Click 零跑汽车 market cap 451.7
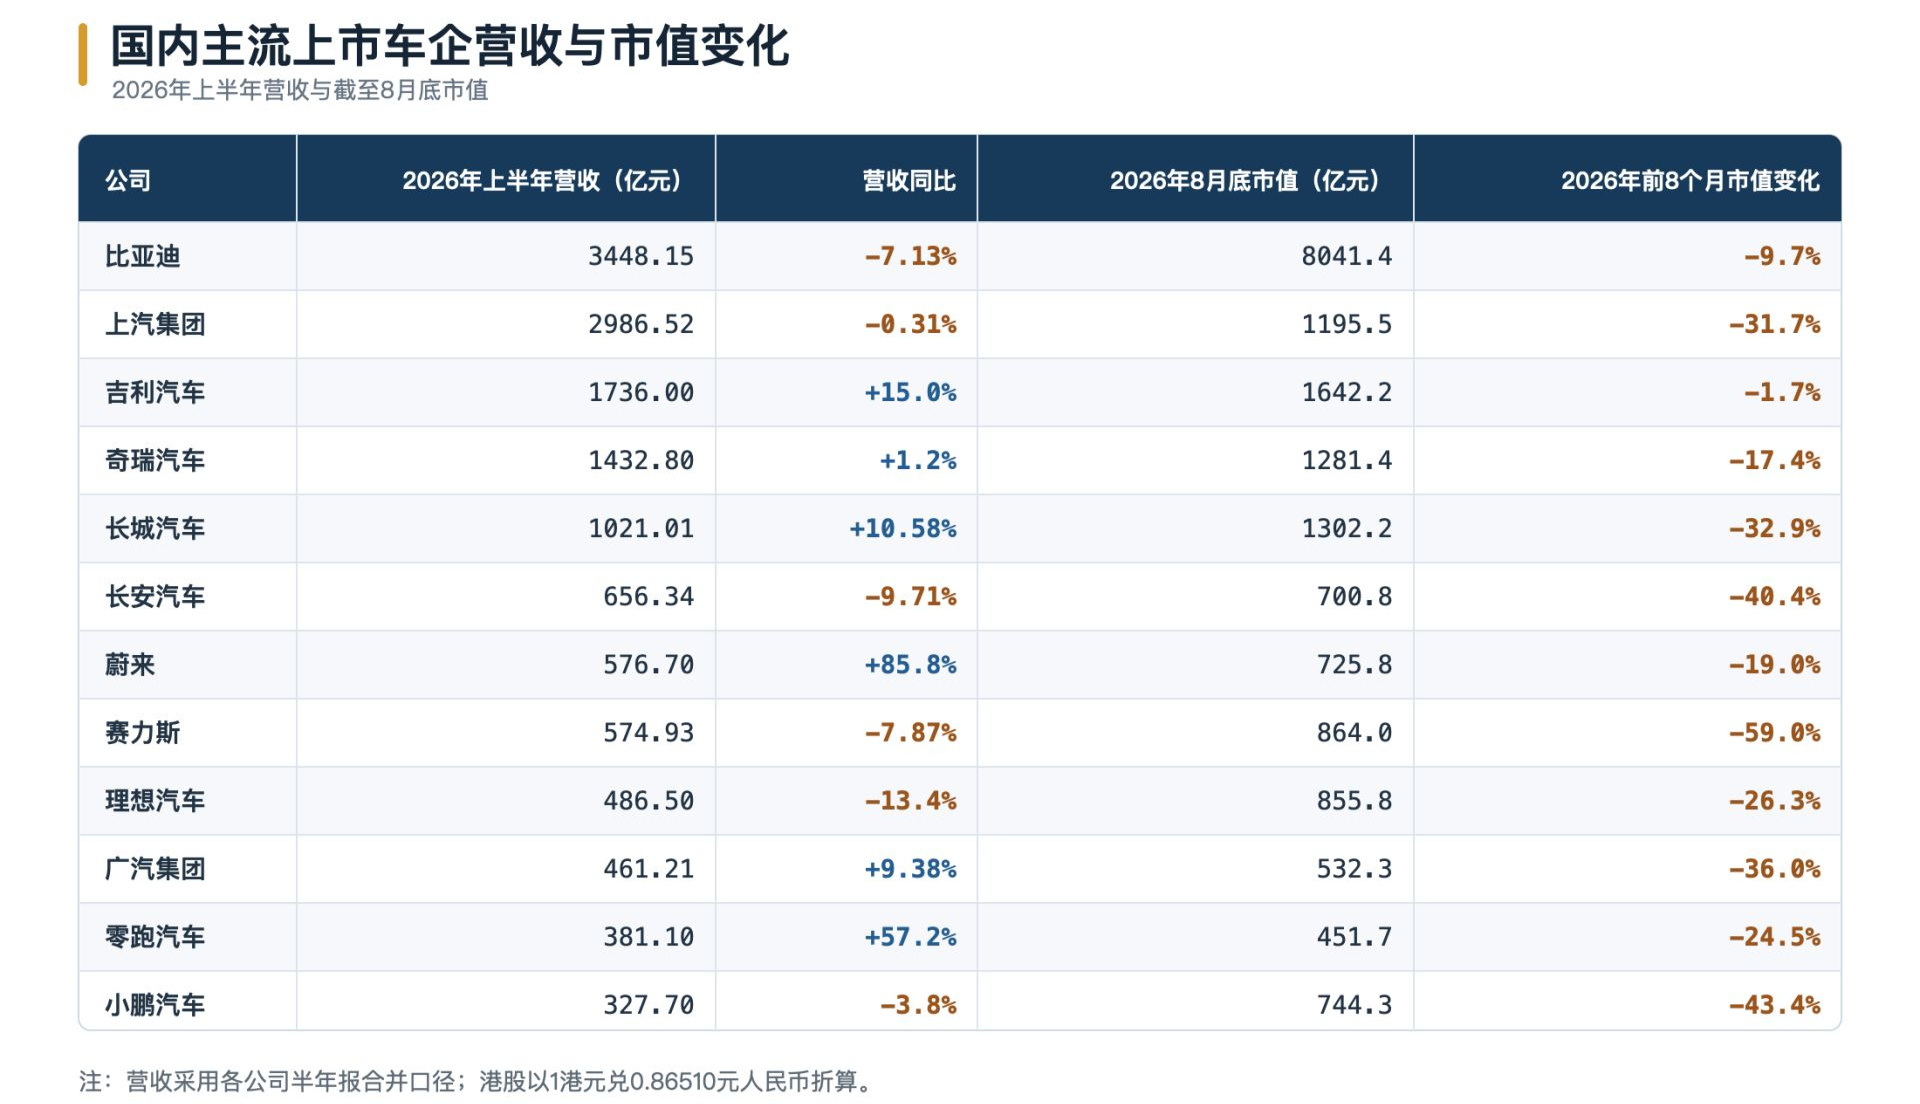The height and width of the screenshot is (1104, 1920). pyautogui.click(x=1354, y=936)
